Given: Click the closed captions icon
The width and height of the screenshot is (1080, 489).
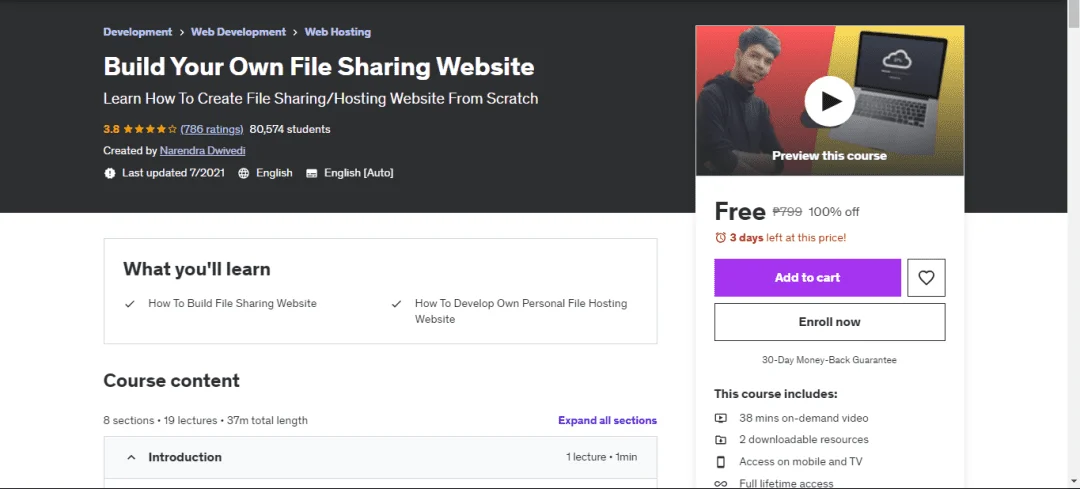Looking at the screenshot, I should tap(312, 173).
